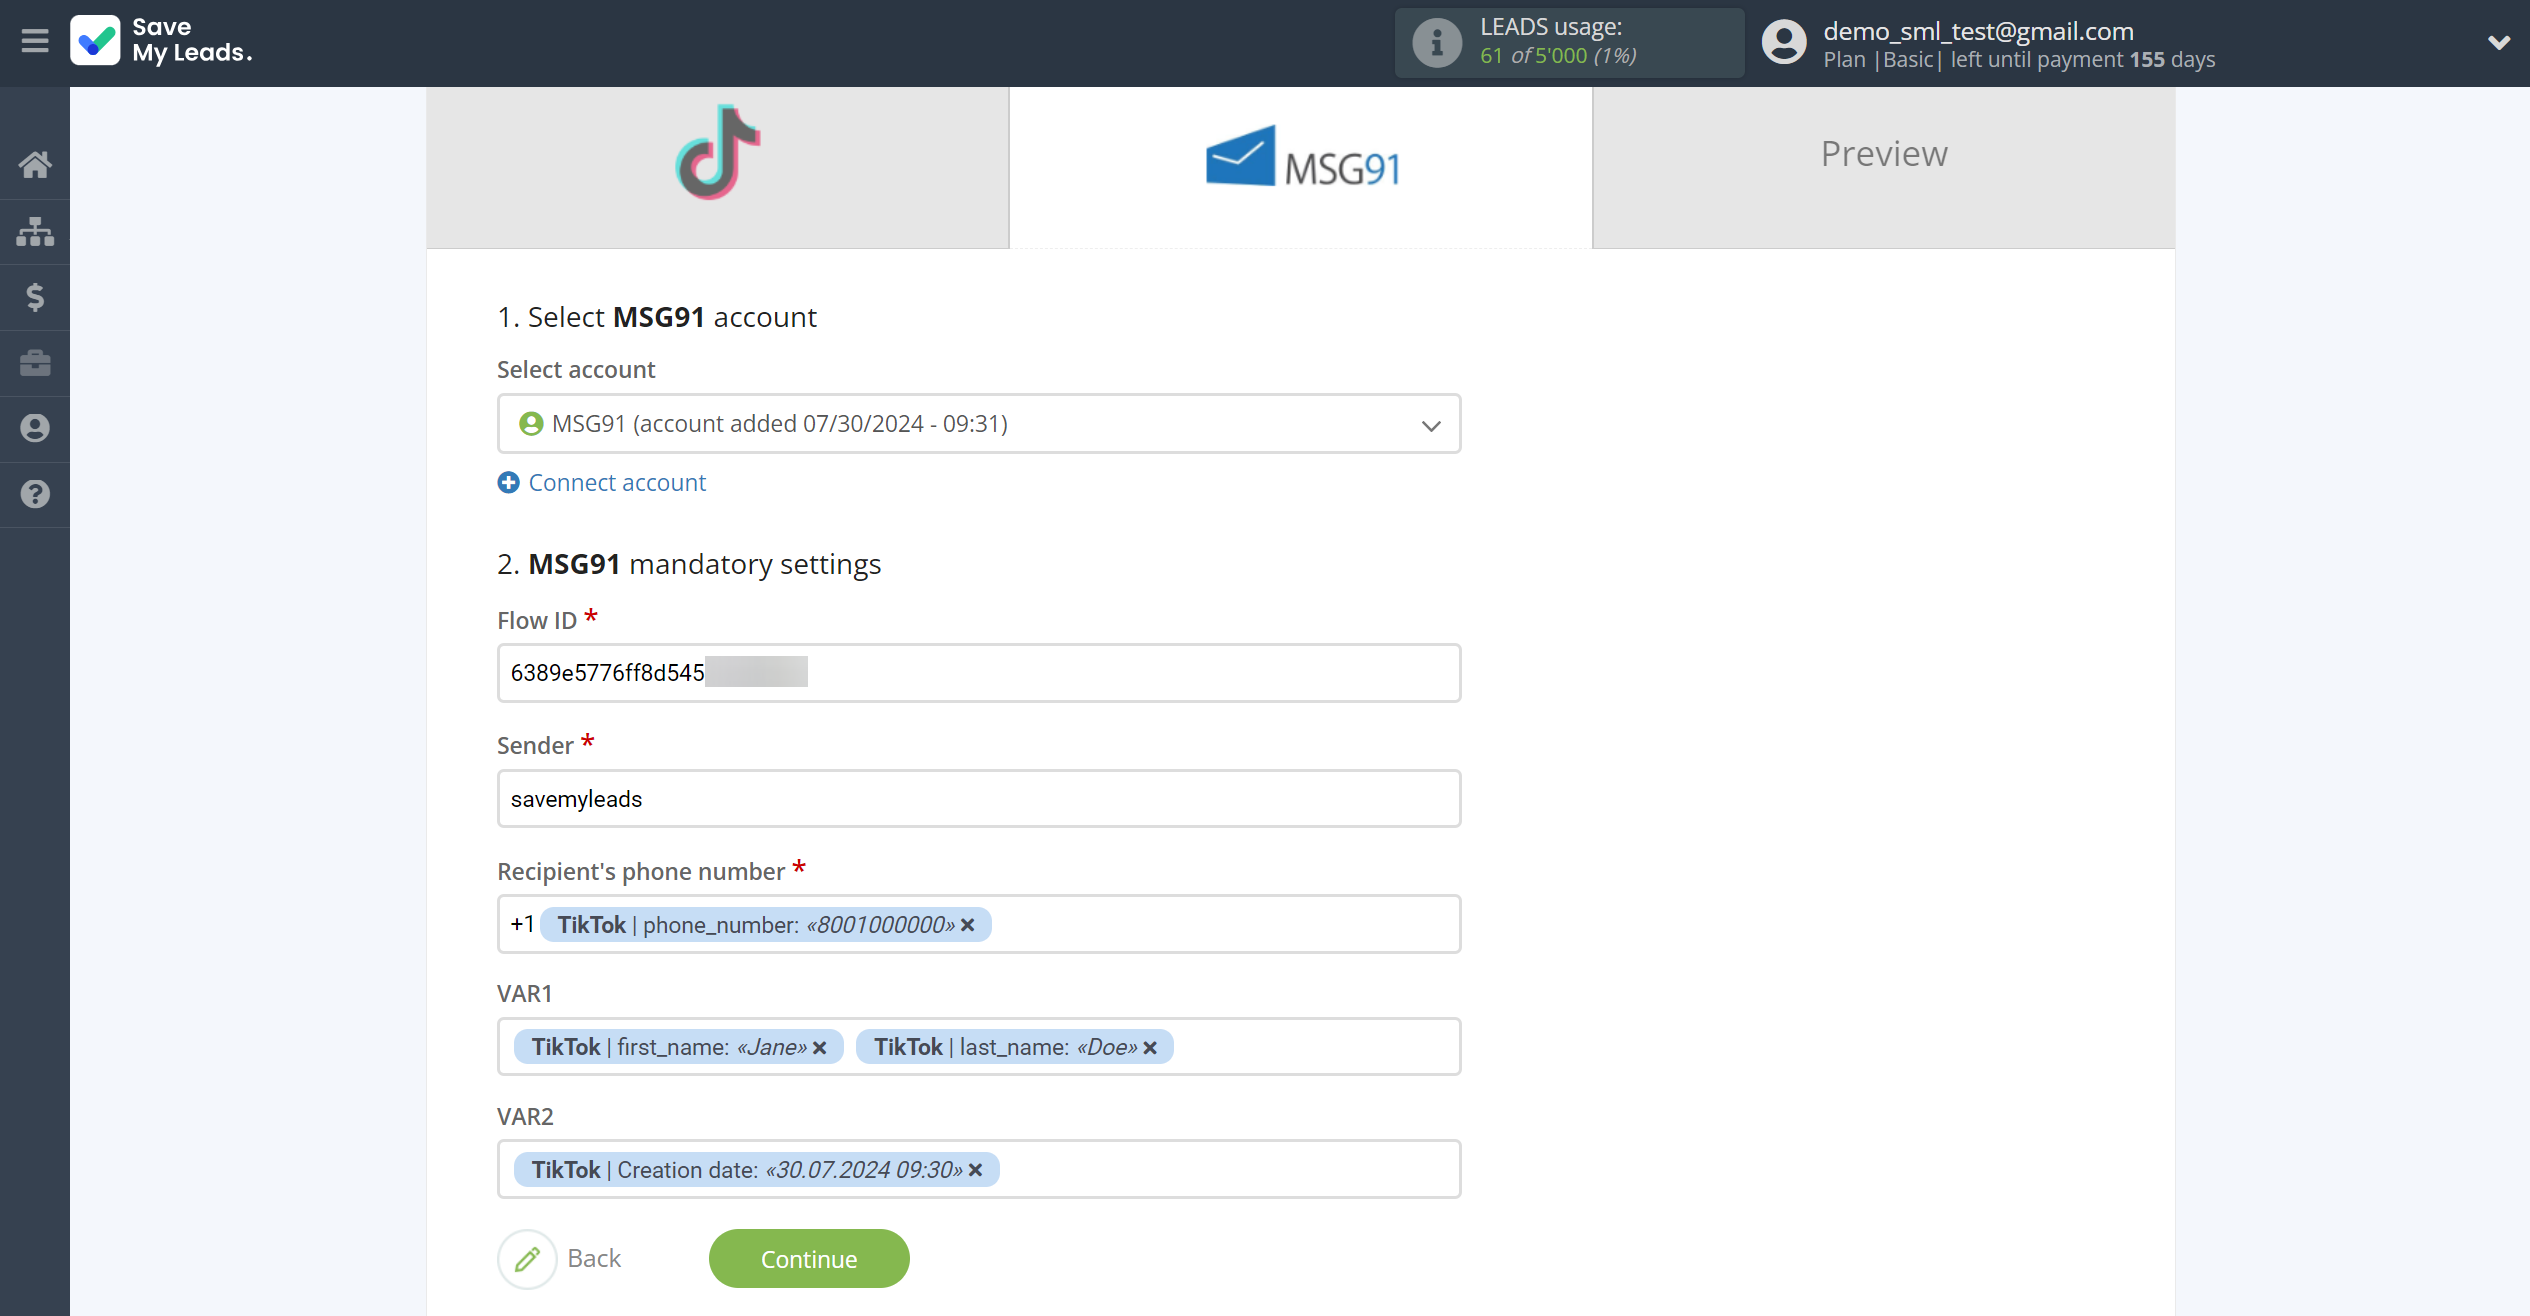The height and width of the screenshot is (1316, 2530).
Task: Click the user avatar icon
Action: pos(1783,43)
